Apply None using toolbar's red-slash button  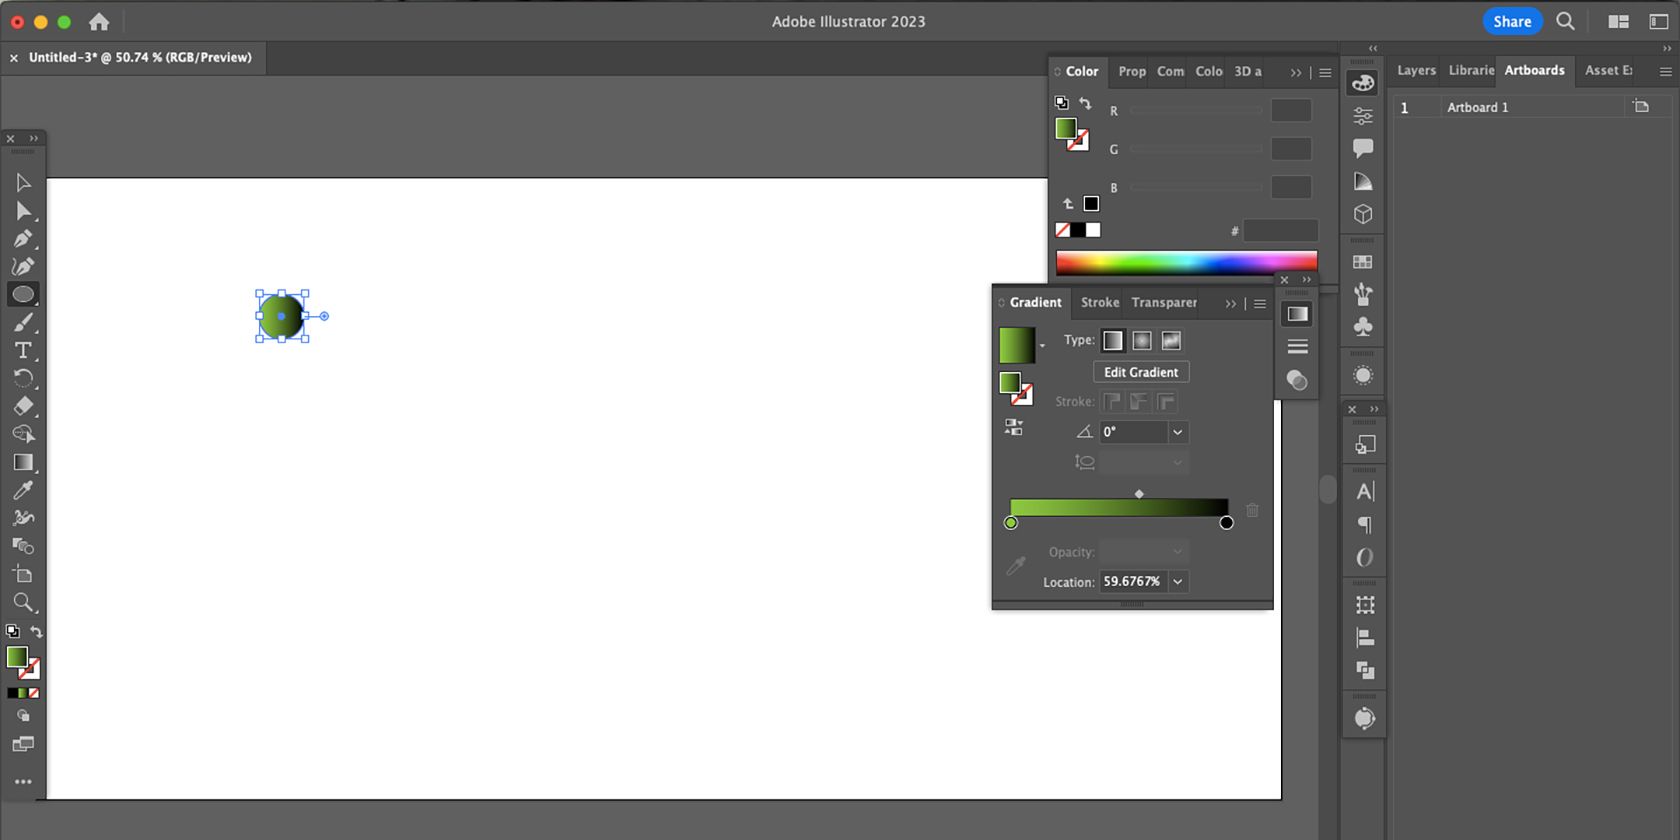click(34, 693)
